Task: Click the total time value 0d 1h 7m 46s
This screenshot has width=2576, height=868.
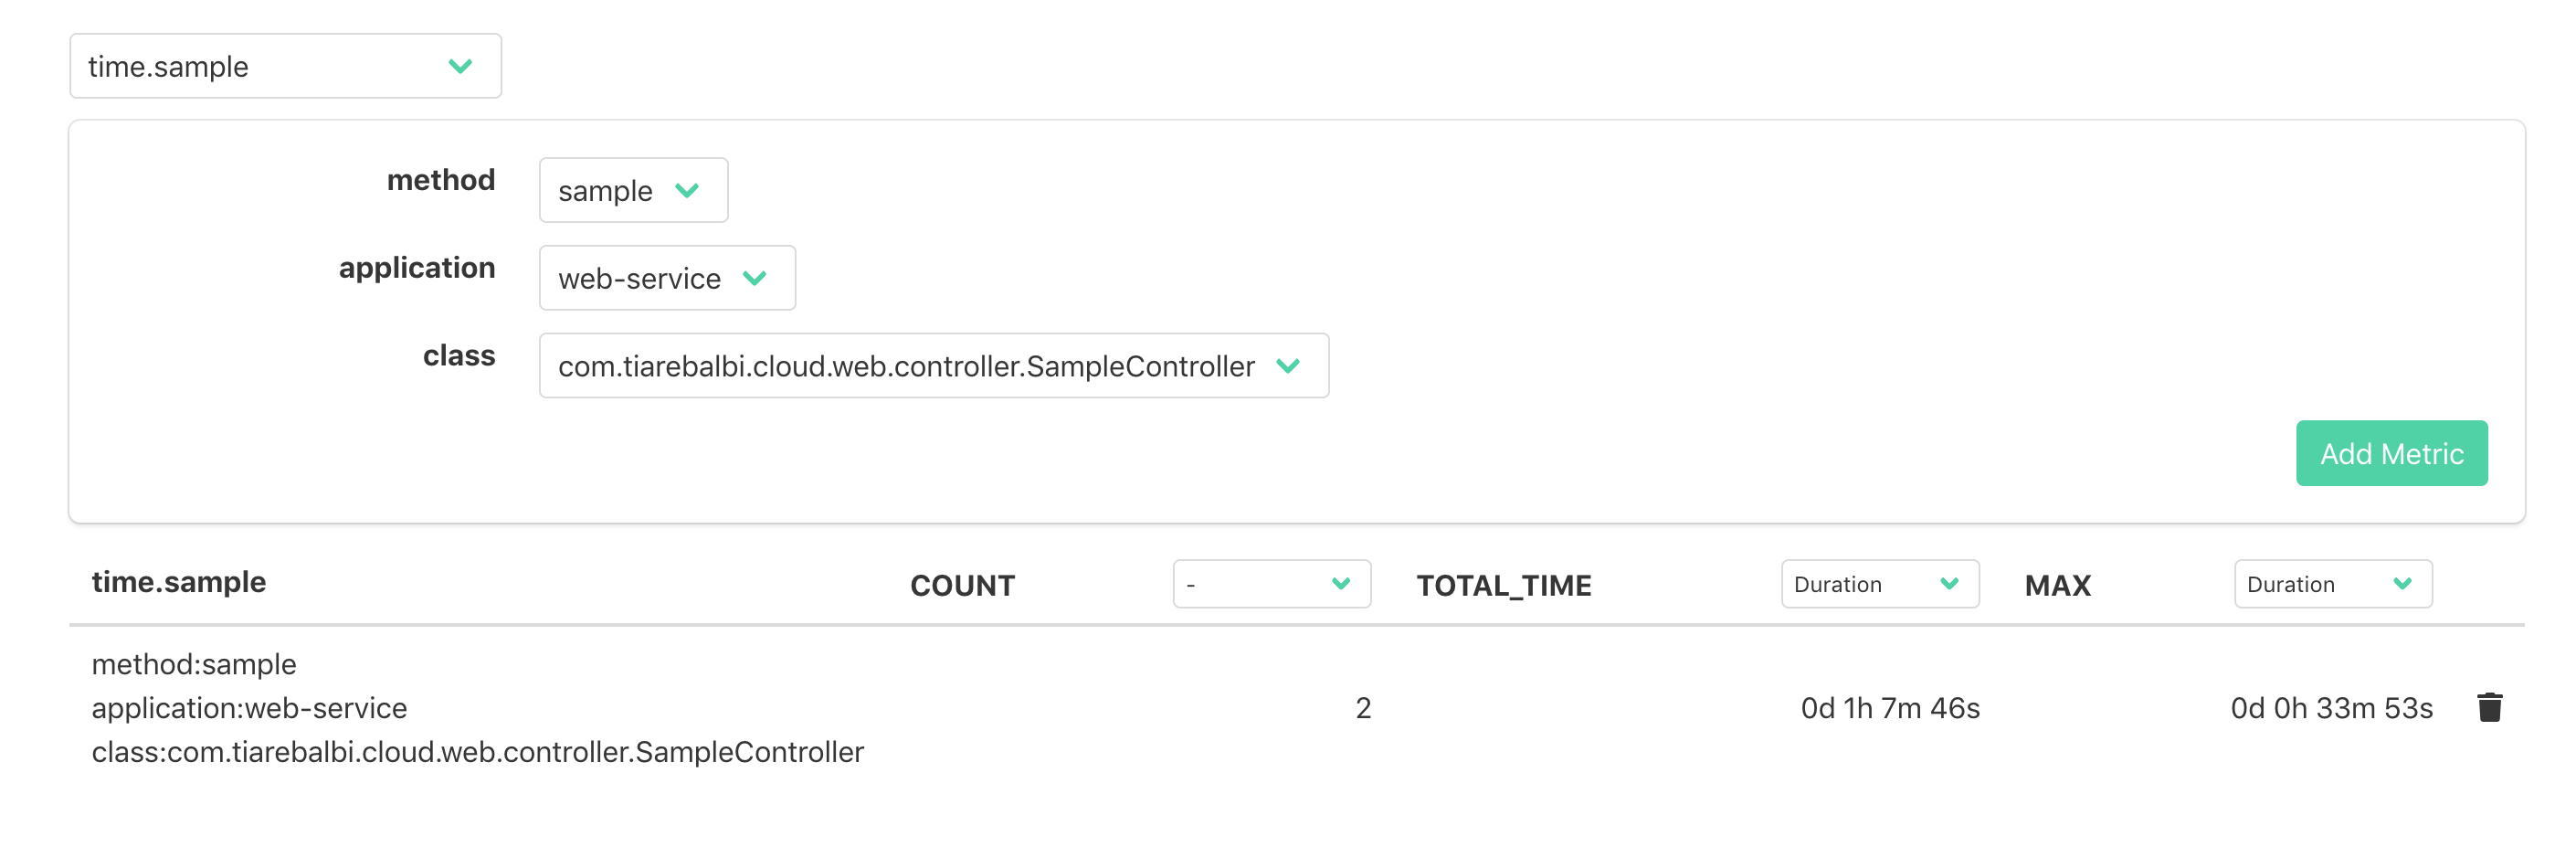Action: 1888,707
